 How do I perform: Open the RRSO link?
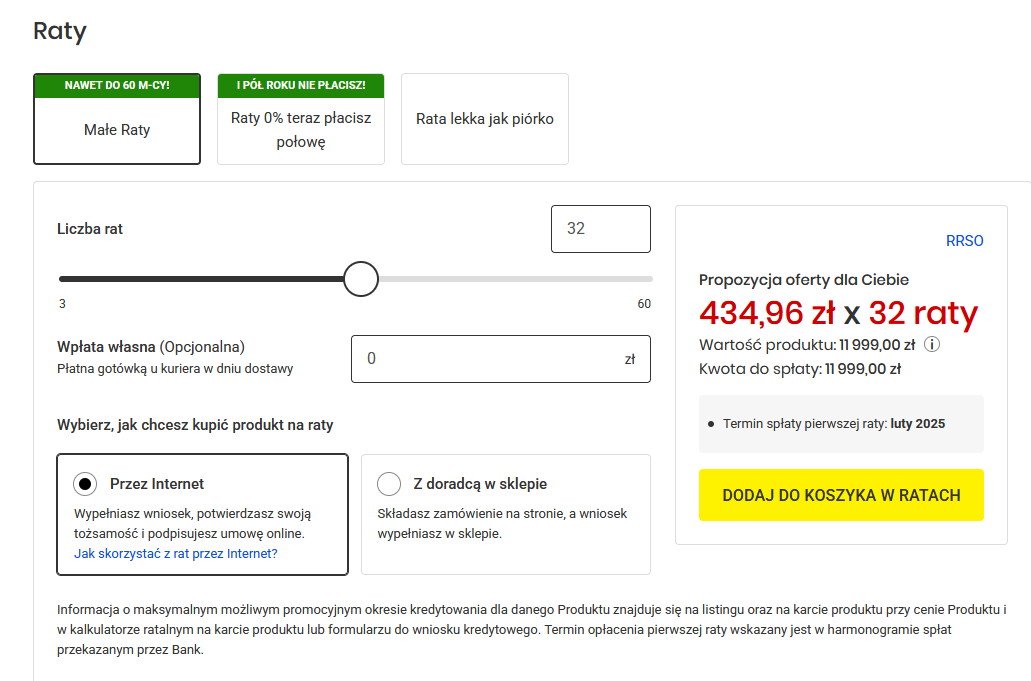[964, 241]
